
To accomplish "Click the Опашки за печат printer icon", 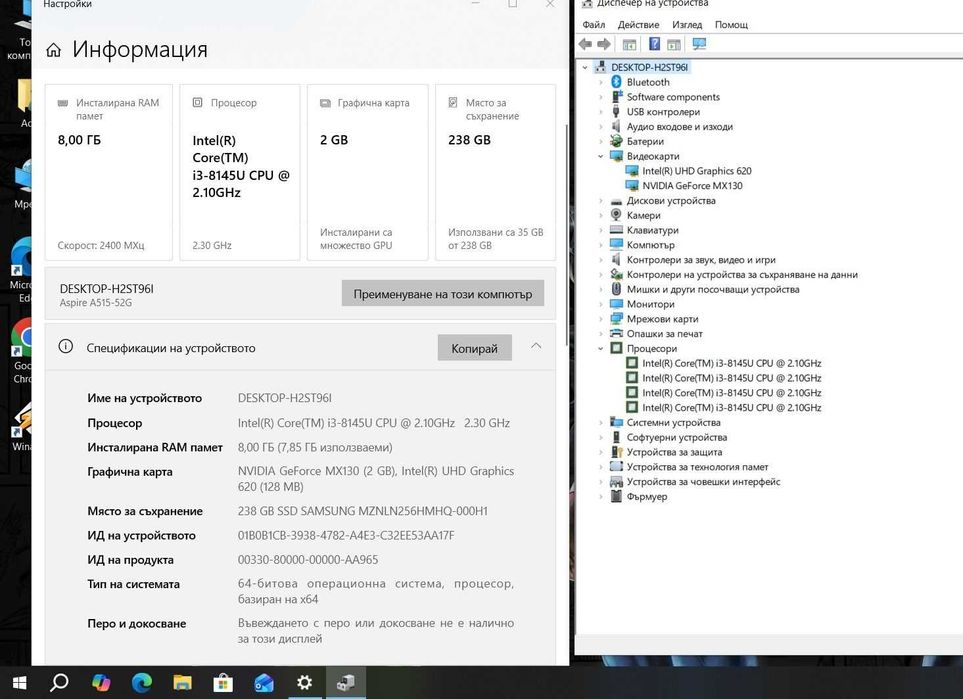I will point(616,333).
